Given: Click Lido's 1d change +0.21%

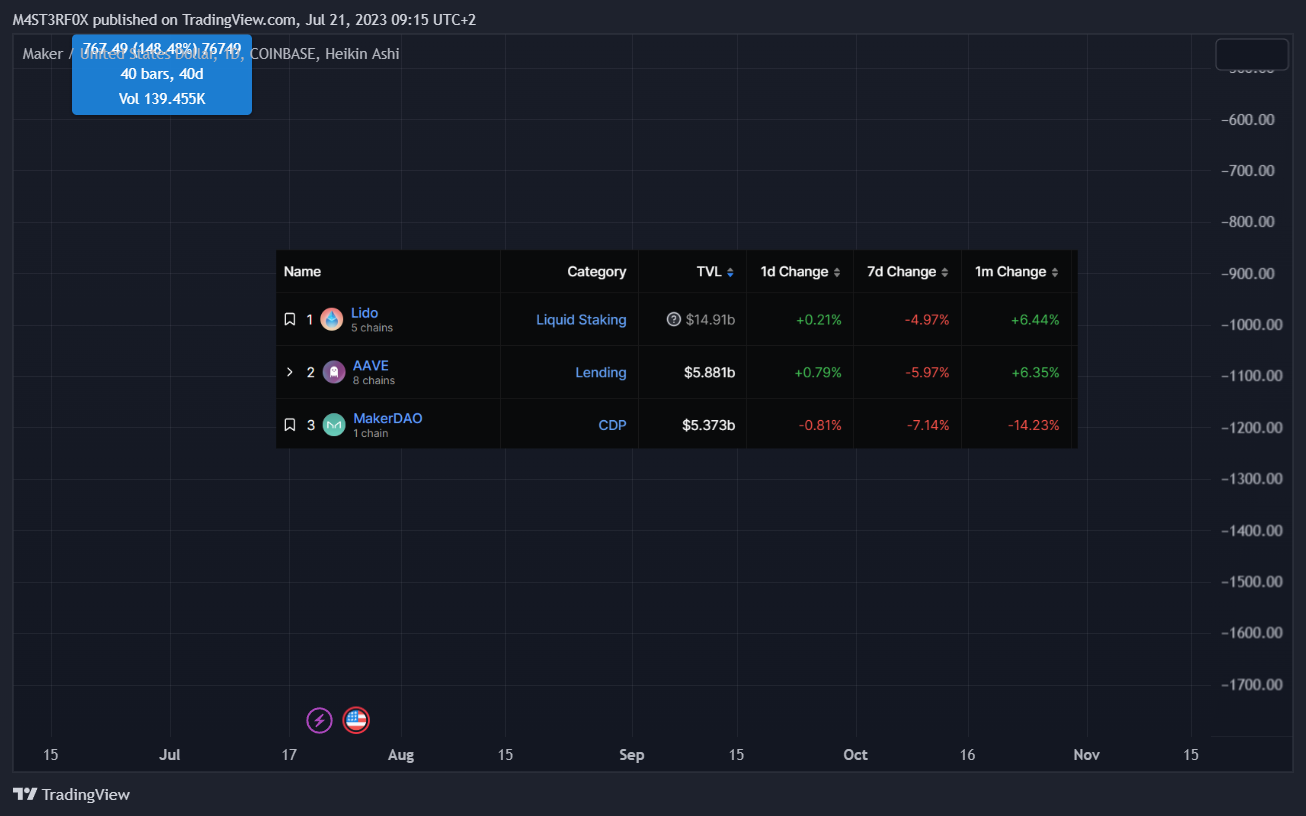Looking at the screenshot, I should tap(819, 320).
